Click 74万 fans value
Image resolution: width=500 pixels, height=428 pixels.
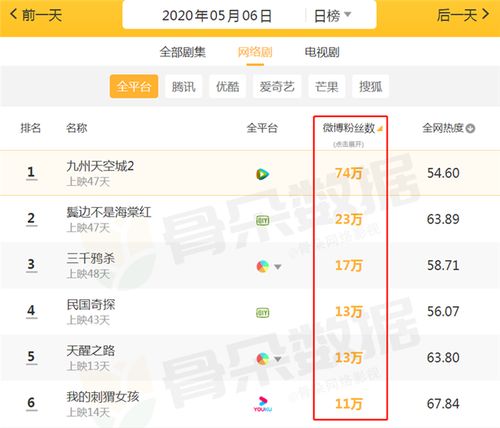pos(349,173)
